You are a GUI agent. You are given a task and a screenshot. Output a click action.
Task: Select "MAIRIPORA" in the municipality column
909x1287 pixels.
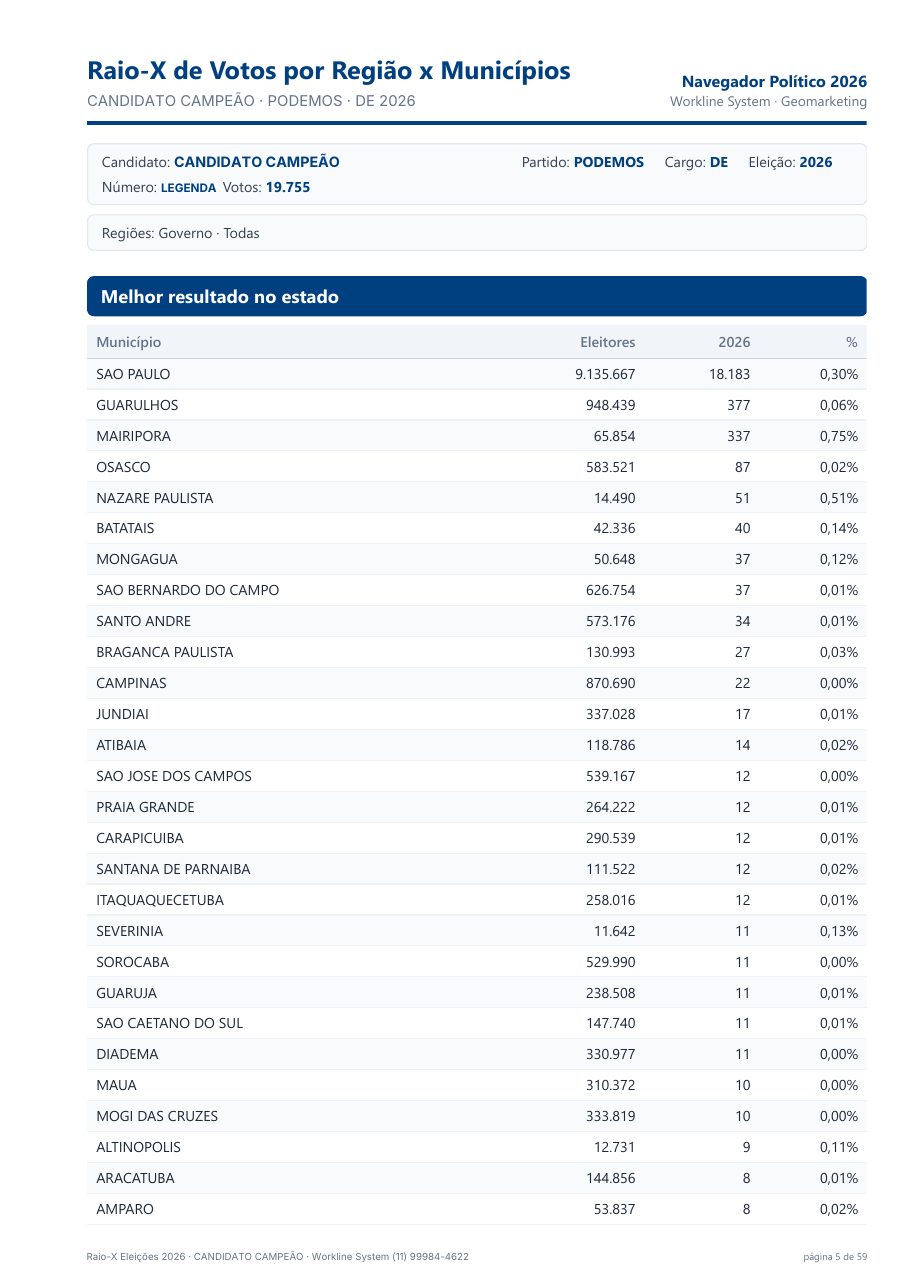[133, 436]
